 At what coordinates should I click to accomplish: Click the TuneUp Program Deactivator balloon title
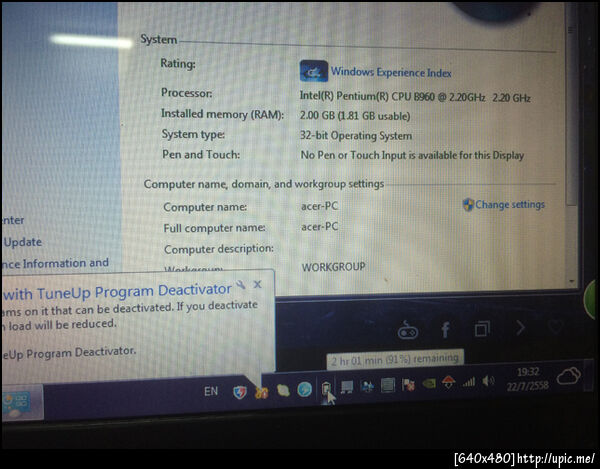[118, 292]
